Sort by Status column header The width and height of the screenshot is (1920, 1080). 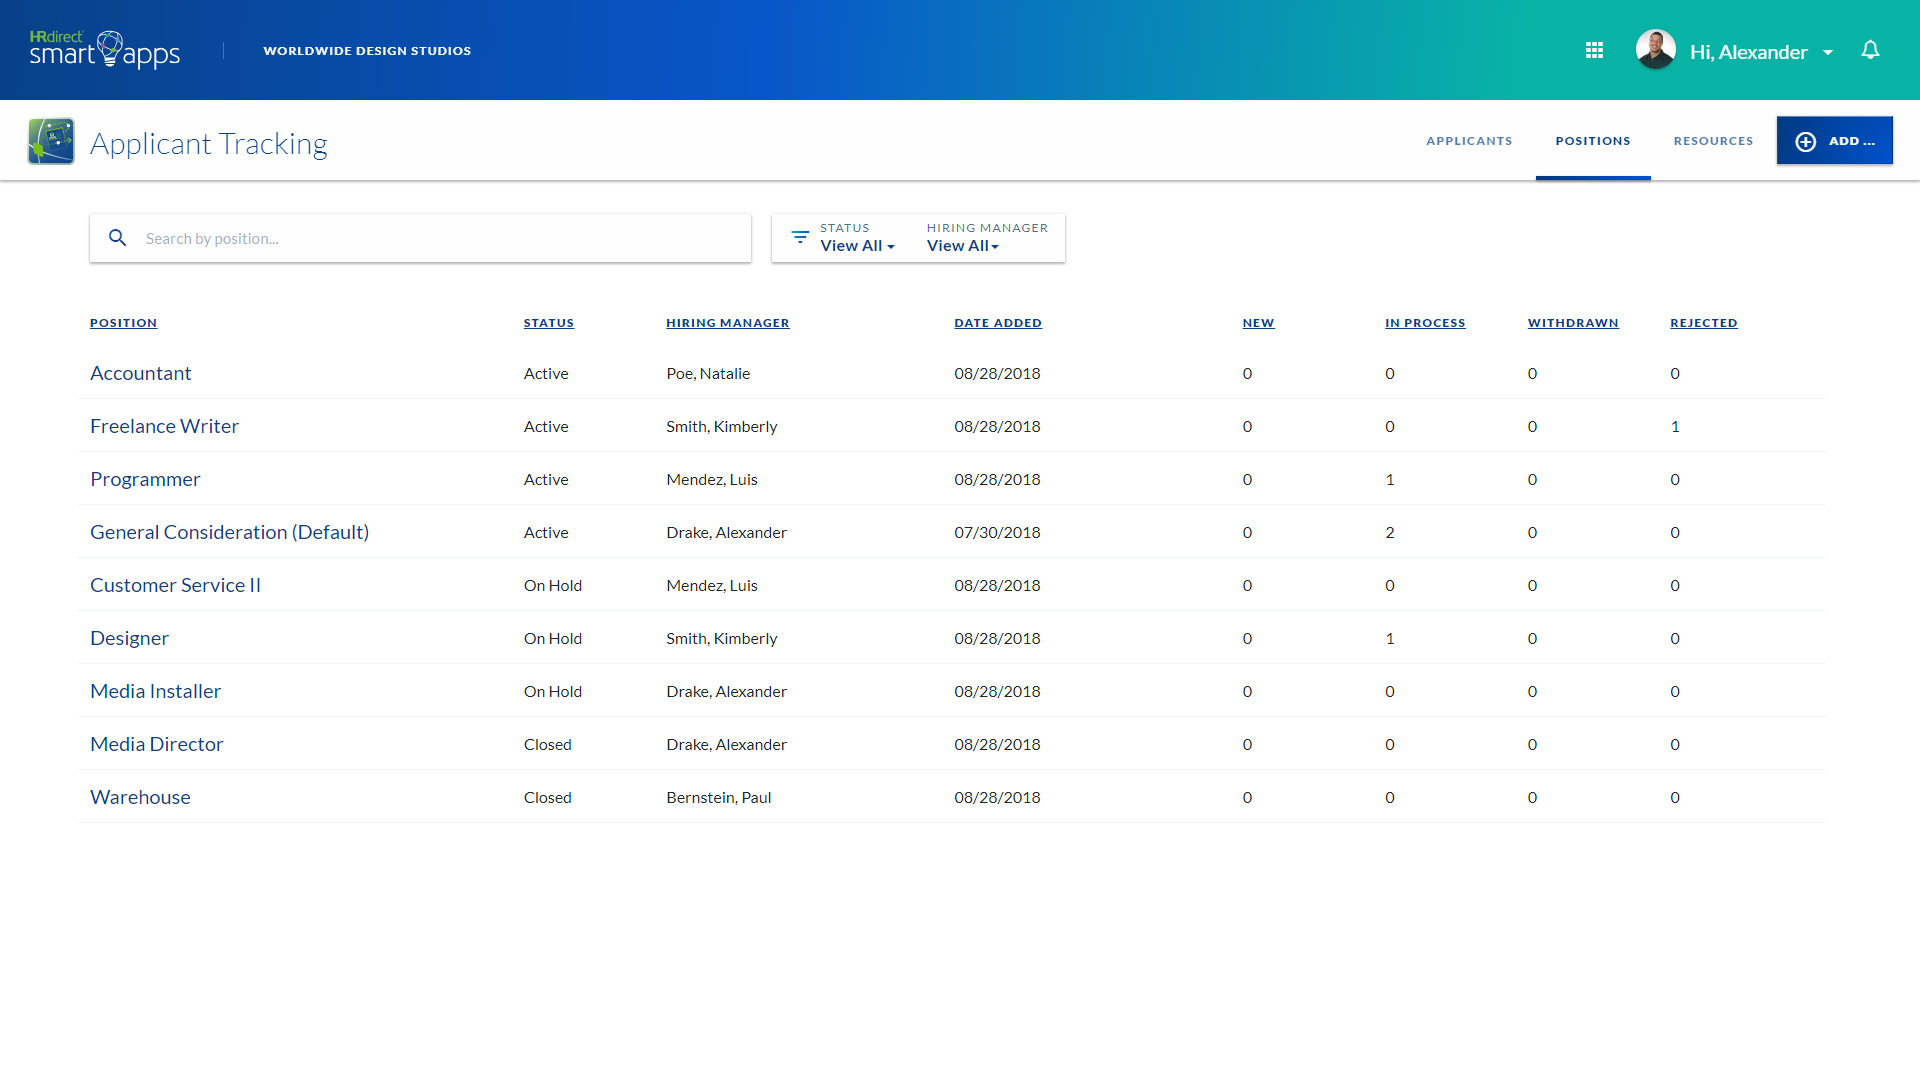[x=548, y=323]
